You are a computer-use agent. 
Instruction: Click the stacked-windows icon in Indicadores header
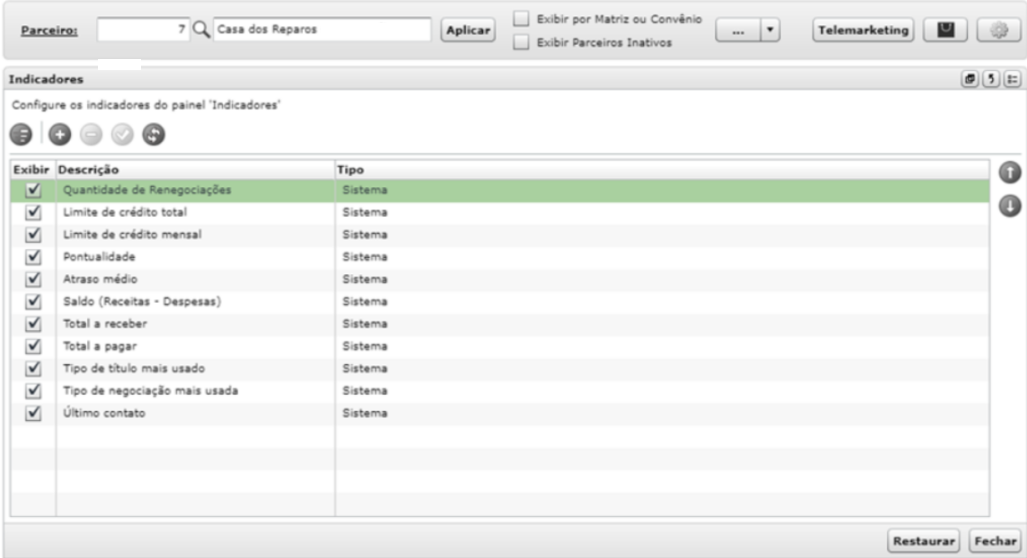(x=970, y=79)
